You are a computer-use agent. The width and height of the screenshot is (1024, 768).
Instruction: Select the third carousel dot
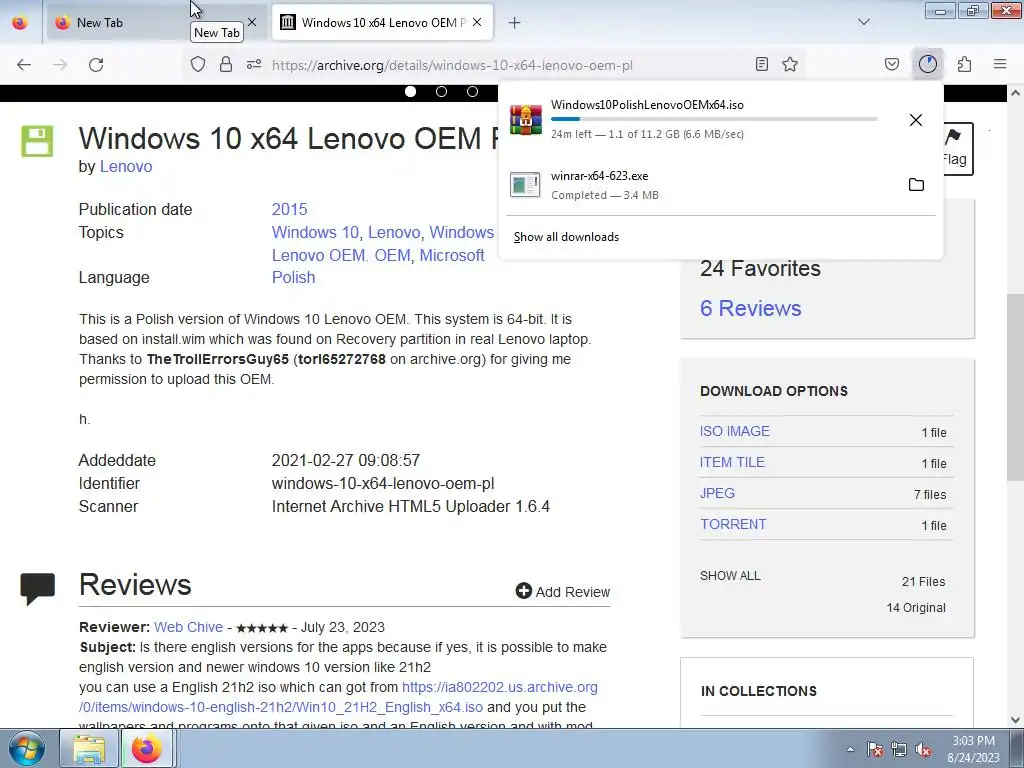click(x=472, y=91)
